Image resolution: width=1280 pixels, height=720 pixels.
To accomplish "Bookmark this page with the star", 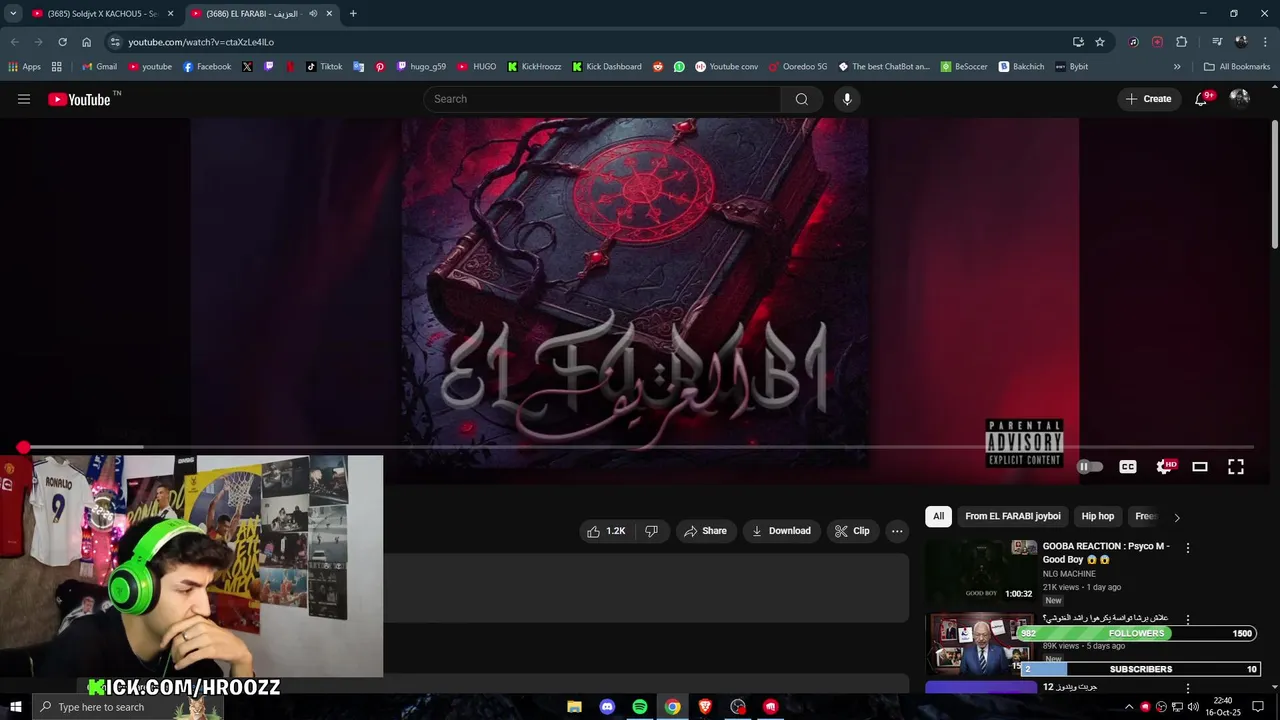I will point(1100,42).
